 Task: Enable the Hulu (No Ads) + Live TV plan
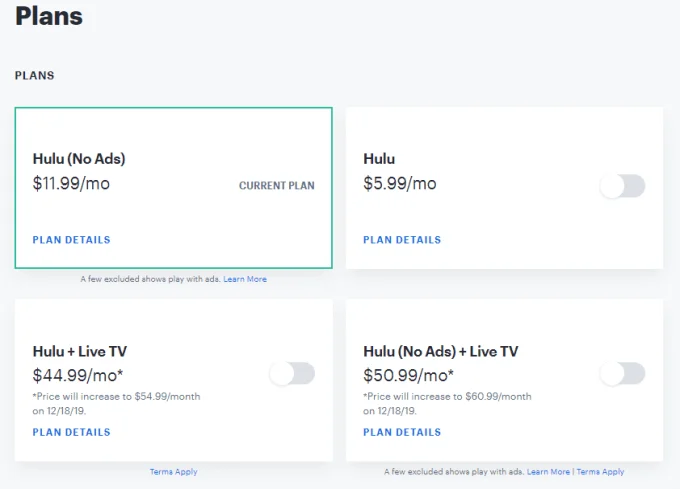click(x=623, y=374)
